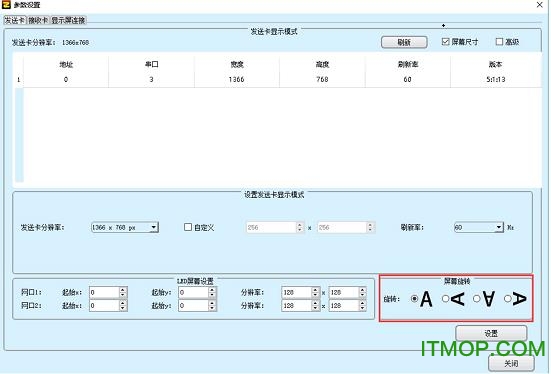Click the 刷新 button

tap(404, 42)
